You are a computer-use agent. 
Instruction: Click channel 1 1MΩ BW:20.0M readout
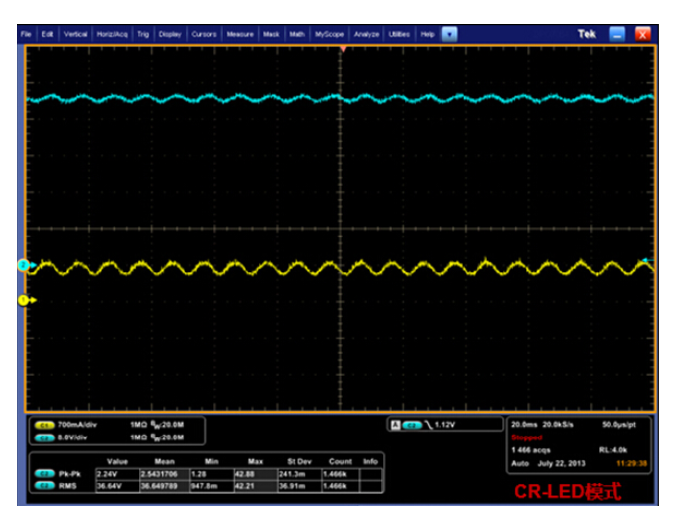point(157,425)
